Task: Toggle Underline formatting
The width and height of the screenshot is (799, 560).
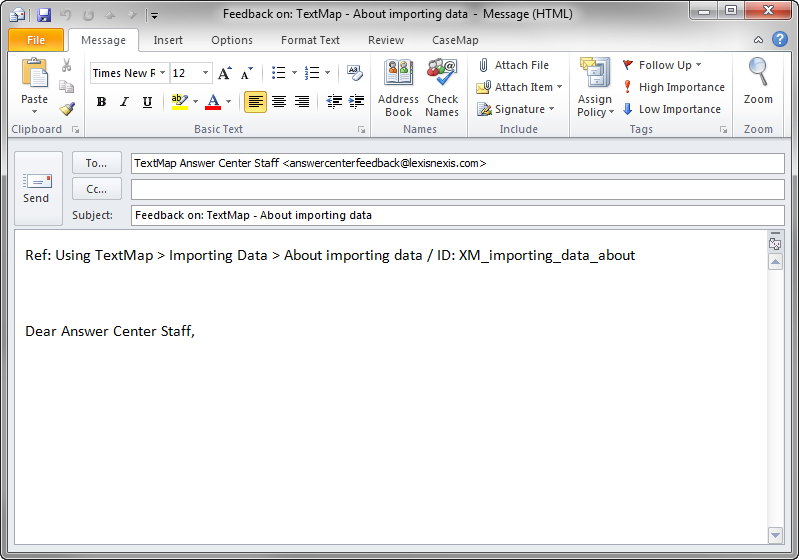Action: [147, 102]
